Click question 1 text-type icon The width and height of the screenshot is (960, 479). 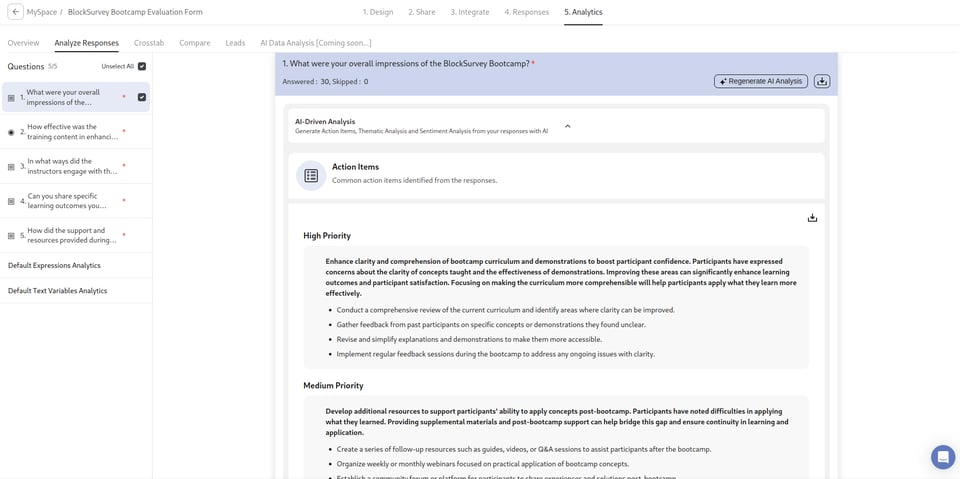click(11, 98)
